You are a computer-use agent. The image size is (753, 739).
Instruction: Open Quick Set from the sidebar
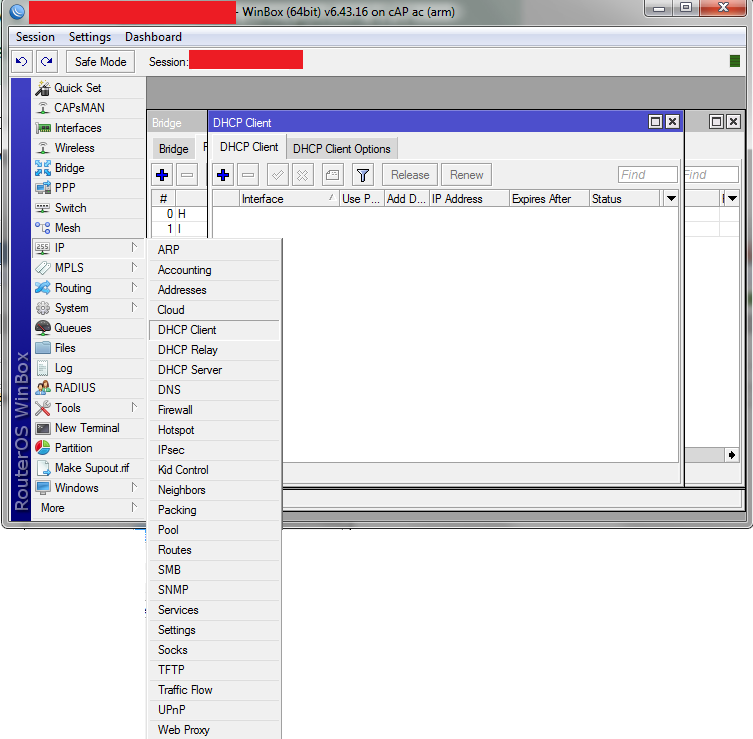click(x=88, y=88)
